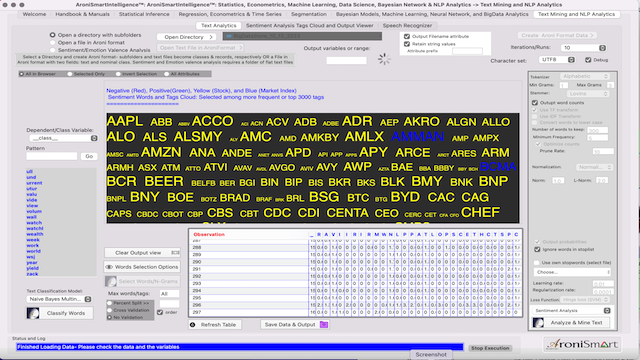Switch to Text Analytics subtab
Viewport: 640px width, 360px height.
(x=218, y=25)
